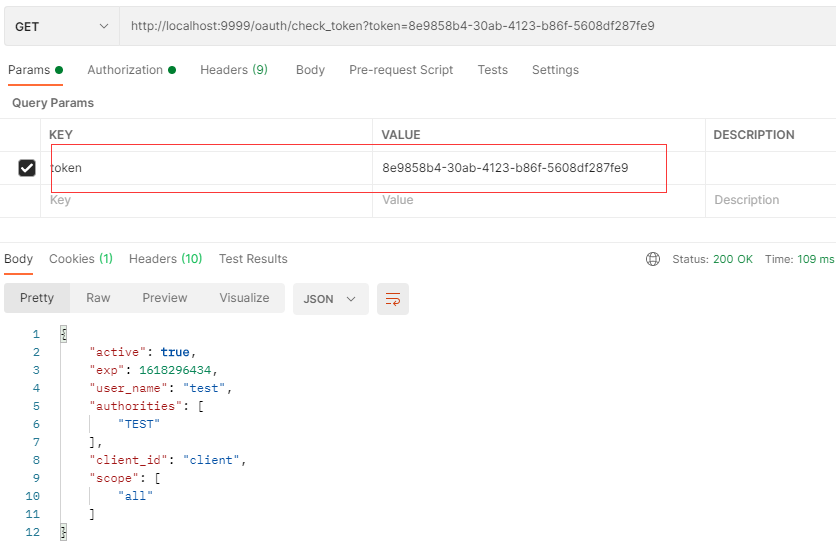Screen dimensions: 836x547
Task: Open the Test Results tab
Action: pos(253,259)
